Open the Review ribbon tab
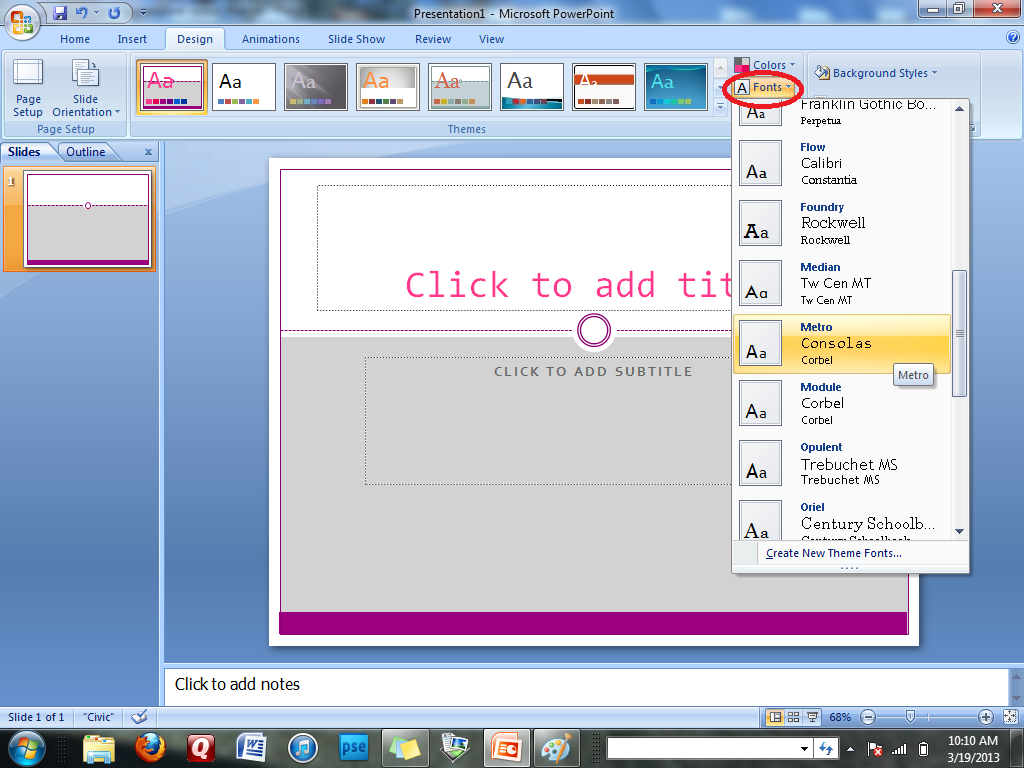This screenshot has width=1024, height=768. pos(433,39)
